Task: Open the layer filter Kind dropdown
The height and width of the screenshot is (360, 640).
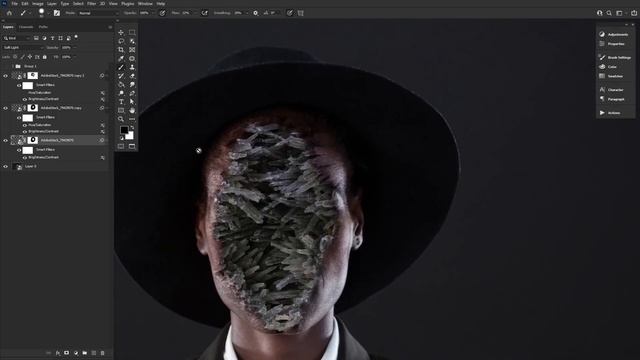Action: (x=16, y=38)
